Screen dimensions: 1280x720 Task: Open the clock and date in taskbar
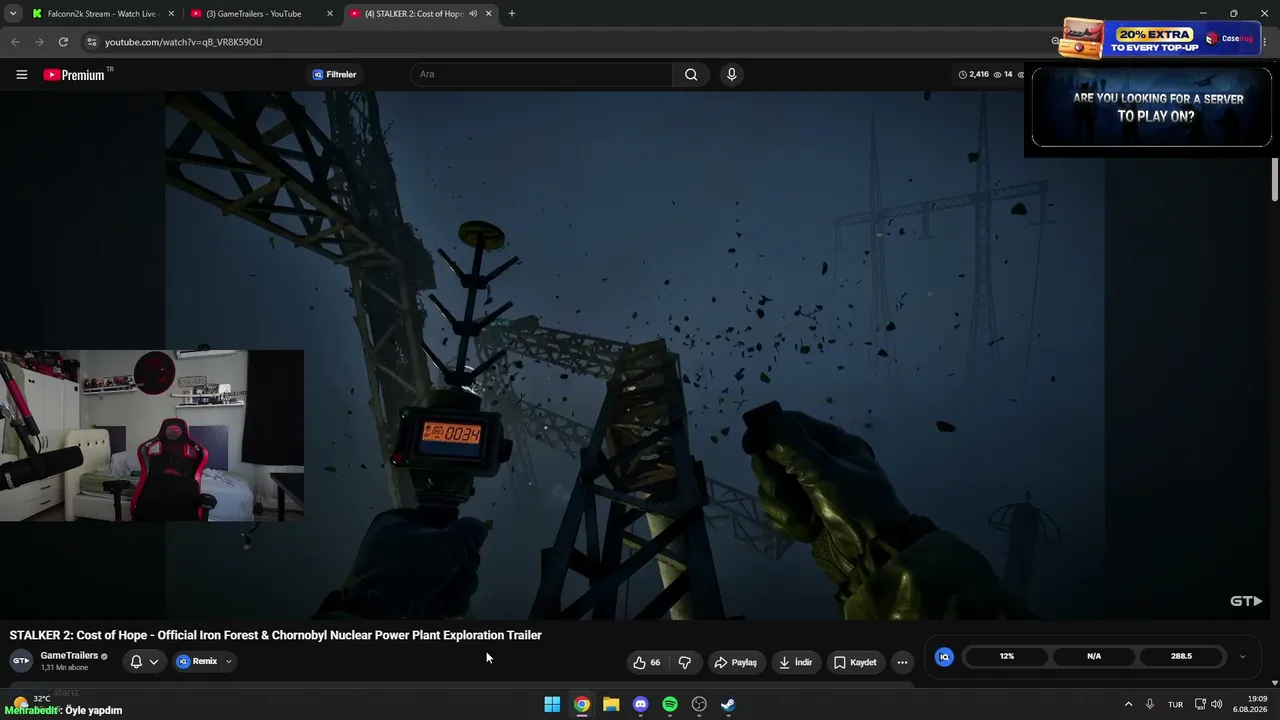click(x=1251, y=704)
